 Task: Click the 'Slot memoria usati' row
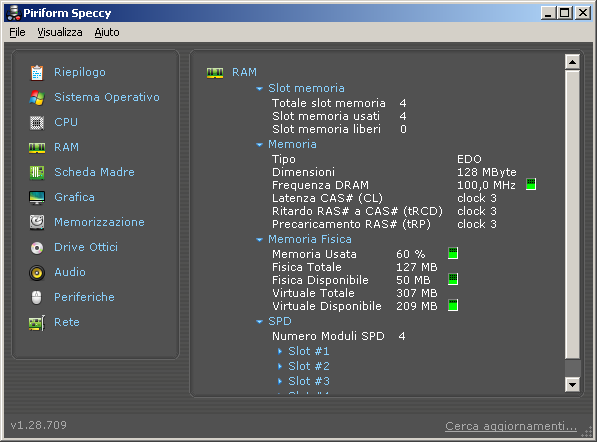click(x=339, y=116)
